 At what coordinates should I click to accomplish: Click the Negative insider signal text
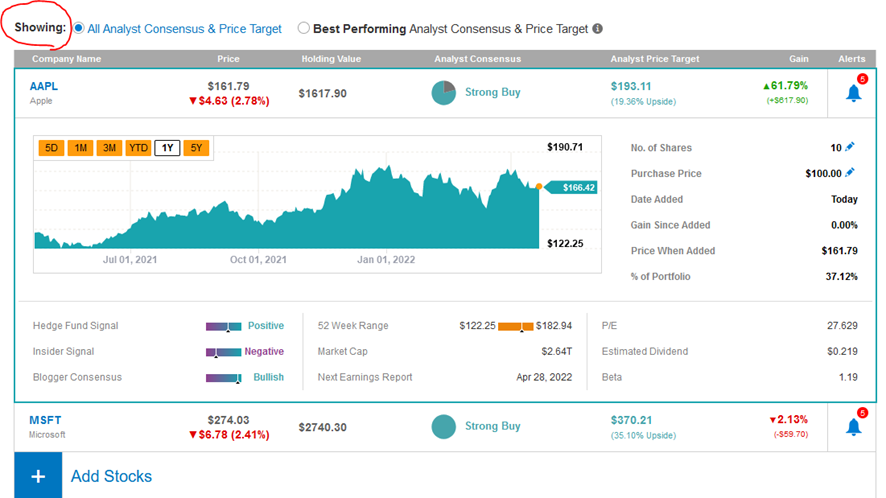coord(264,352)
